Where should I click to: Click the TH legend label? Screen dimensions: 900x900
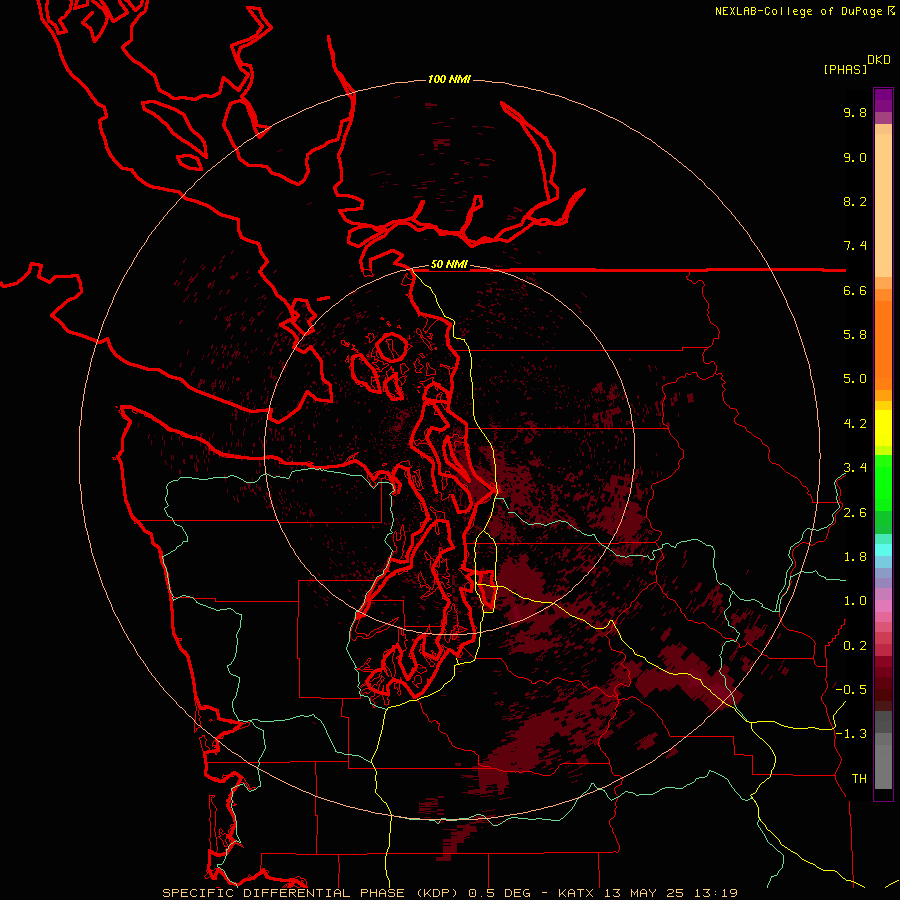coord(859,779)
